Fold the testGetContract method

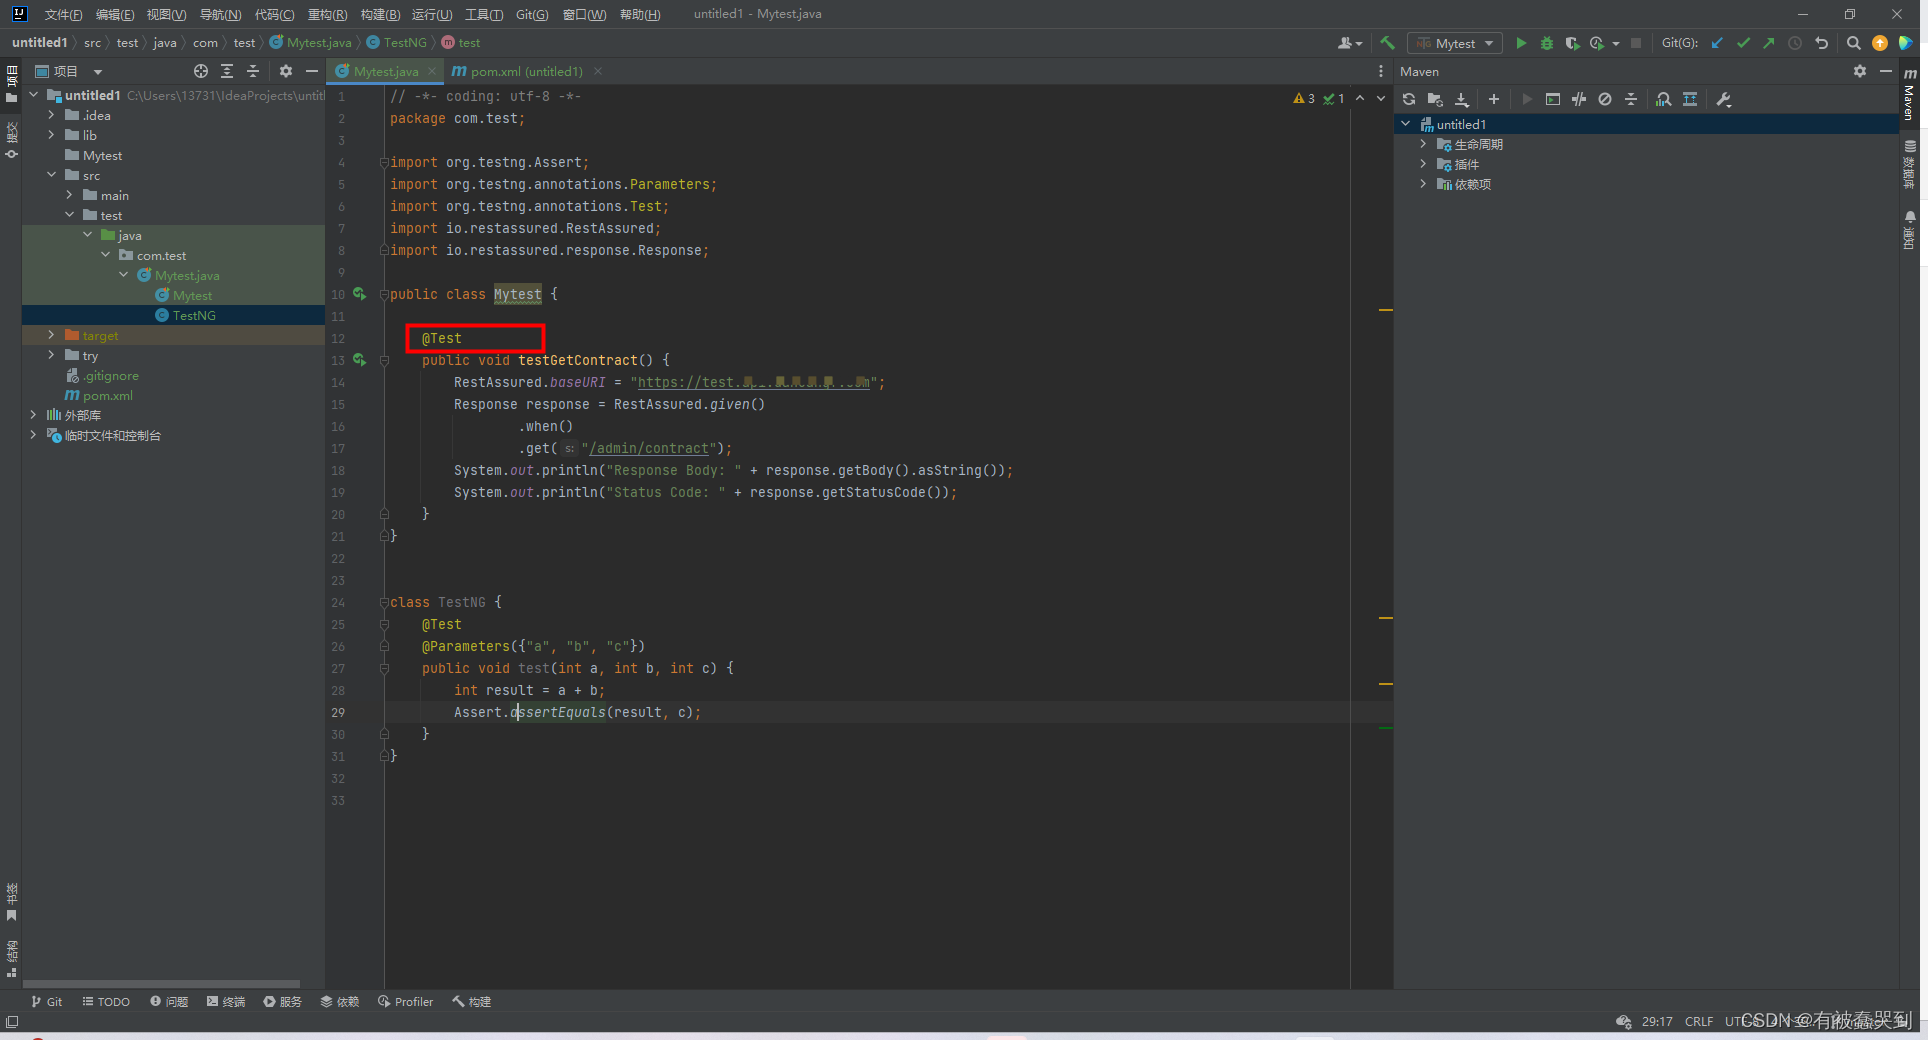[384, 360]
